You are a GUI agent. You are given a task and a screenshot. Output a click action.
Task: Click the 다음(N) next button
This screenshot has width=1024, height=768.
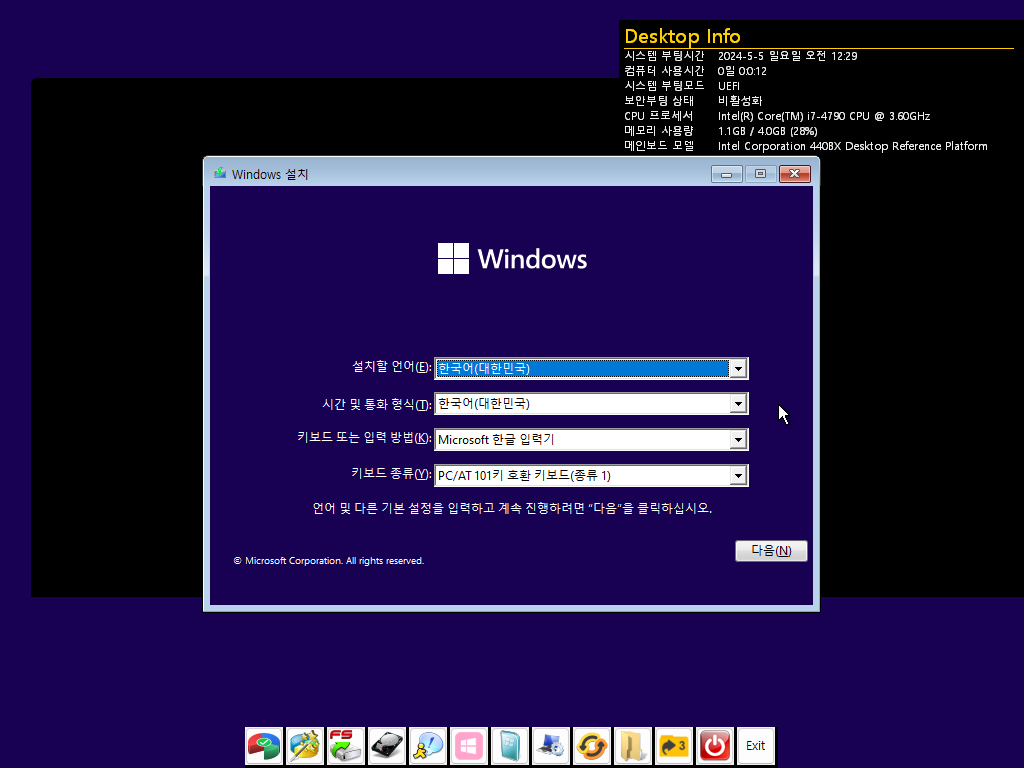point(771,551)
